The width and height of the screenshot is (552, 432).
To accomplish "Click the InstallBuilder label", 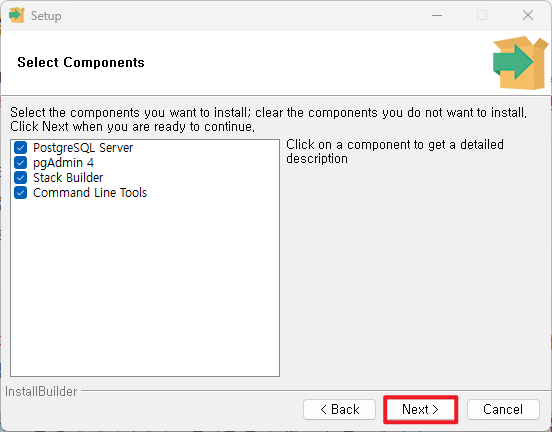I will (x=41, y=392).
